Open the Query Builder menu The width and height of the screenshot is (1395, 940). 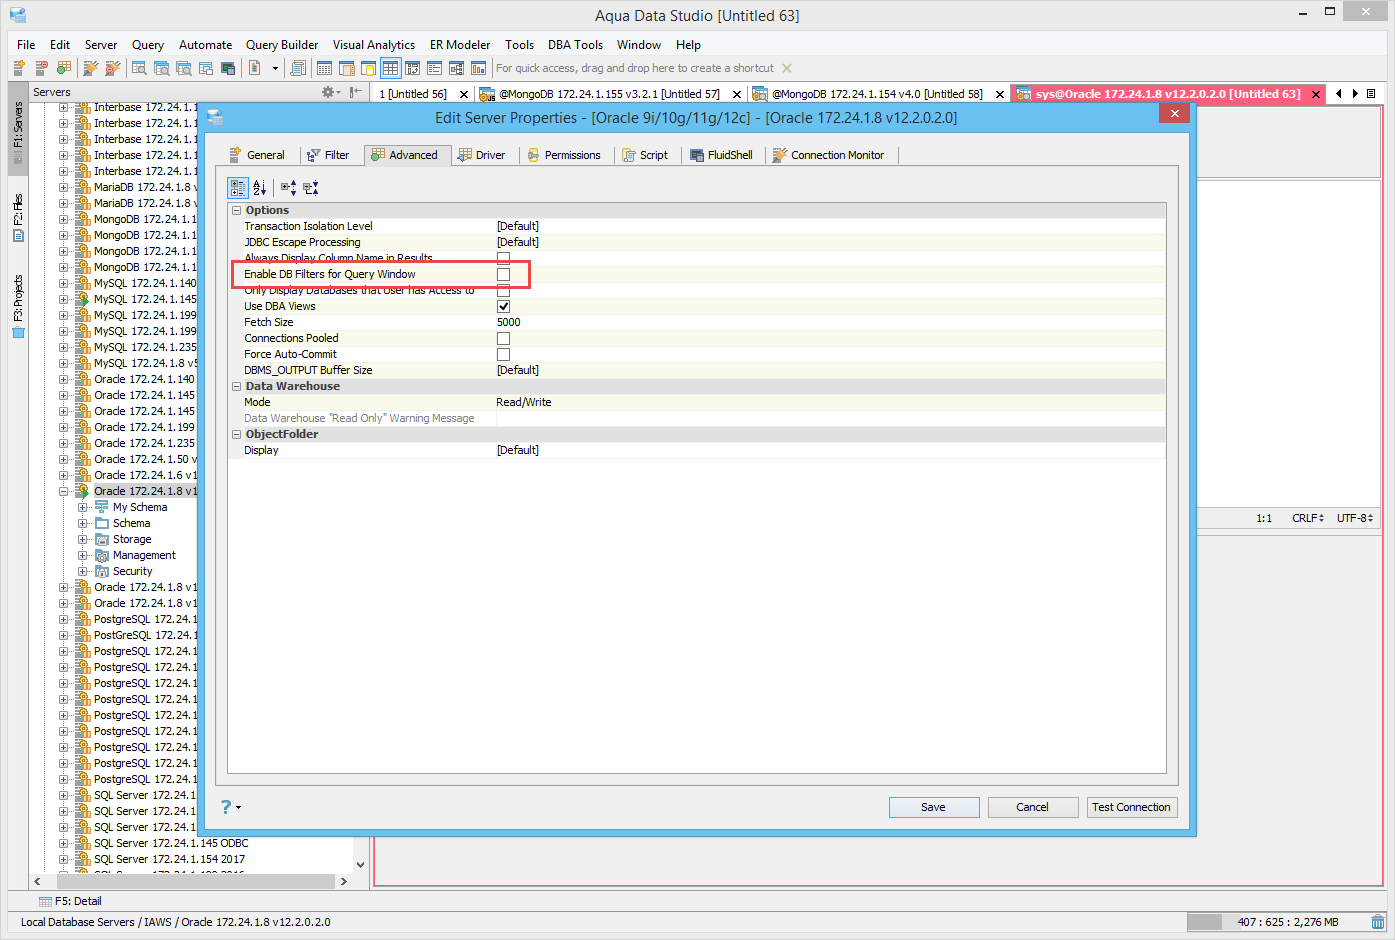click(x=282, y=45)
